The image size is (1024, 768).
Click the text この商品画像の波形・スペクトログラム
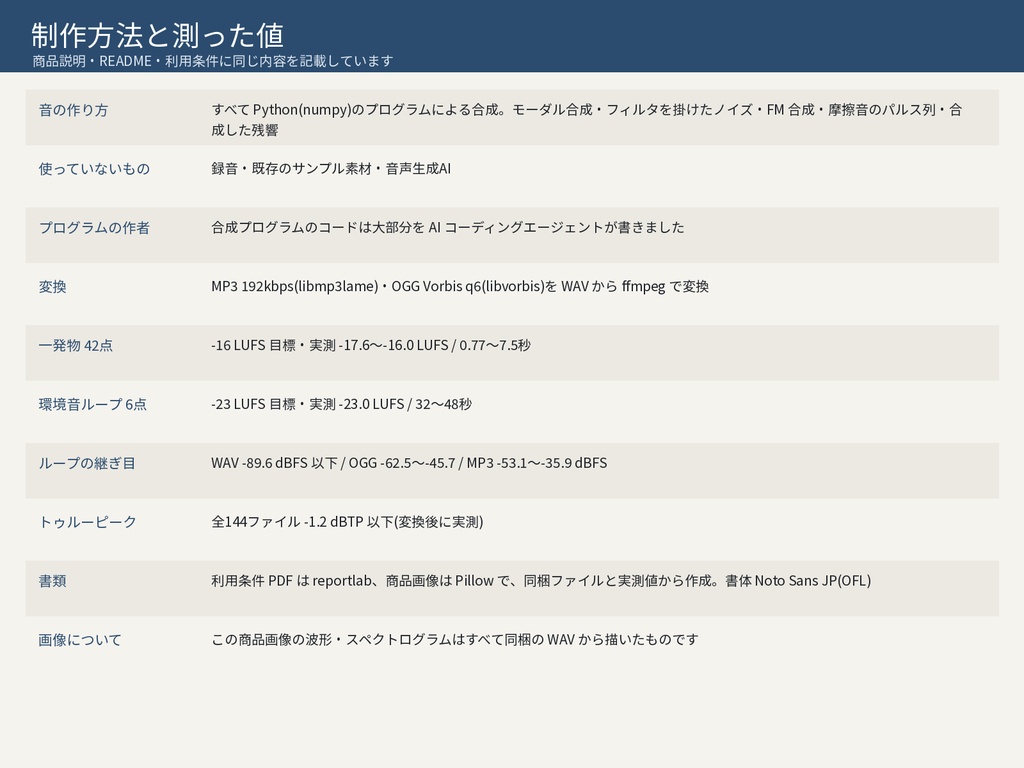[x=332, y=639]
